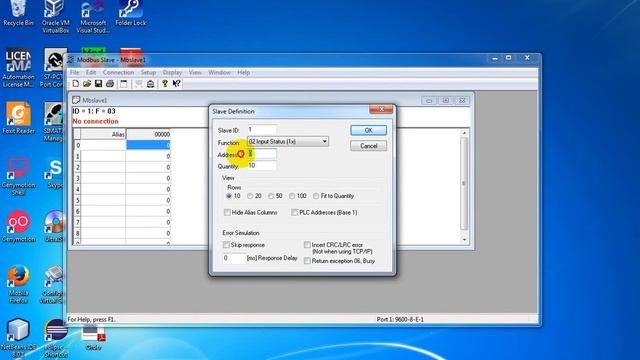640x360 pixels.
Task: Select the Eclipse Shortcut desktop icon
Action: click(56, 339)
